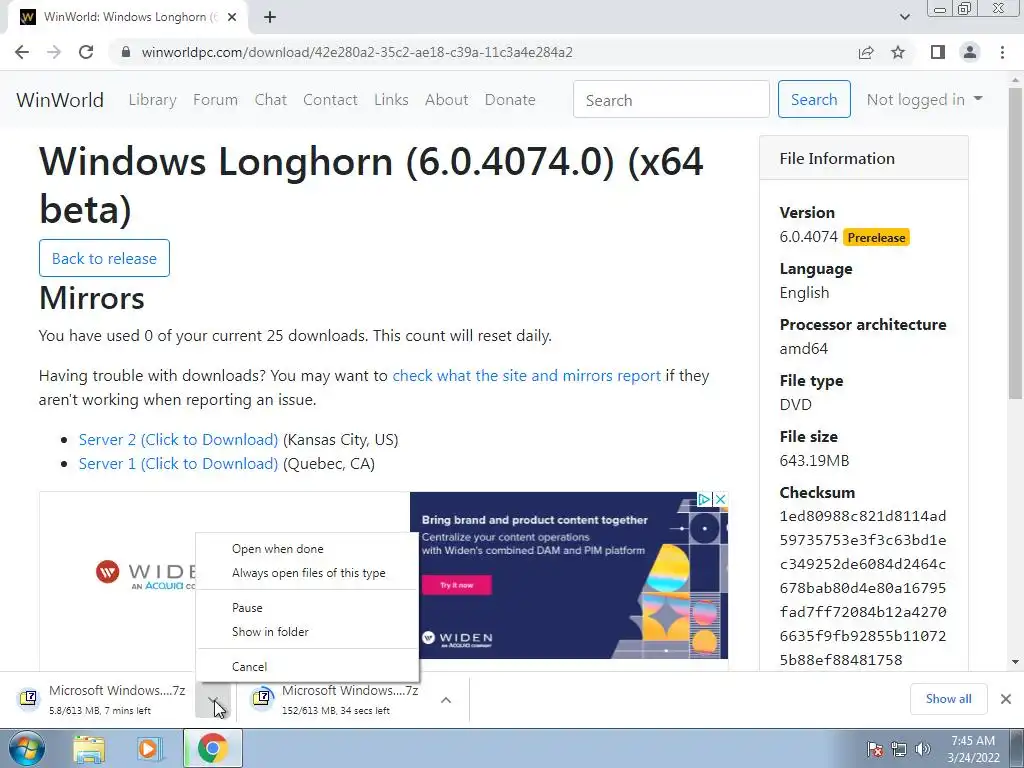Open the Contact nav link
The image size is (1024, 768).
point(330,100)
